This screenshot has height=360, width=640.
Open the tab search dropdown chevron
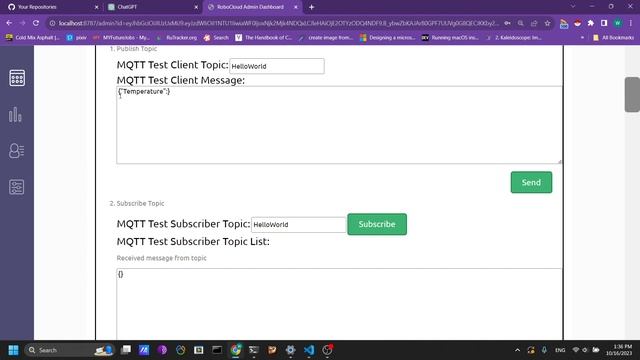(573, 7)
